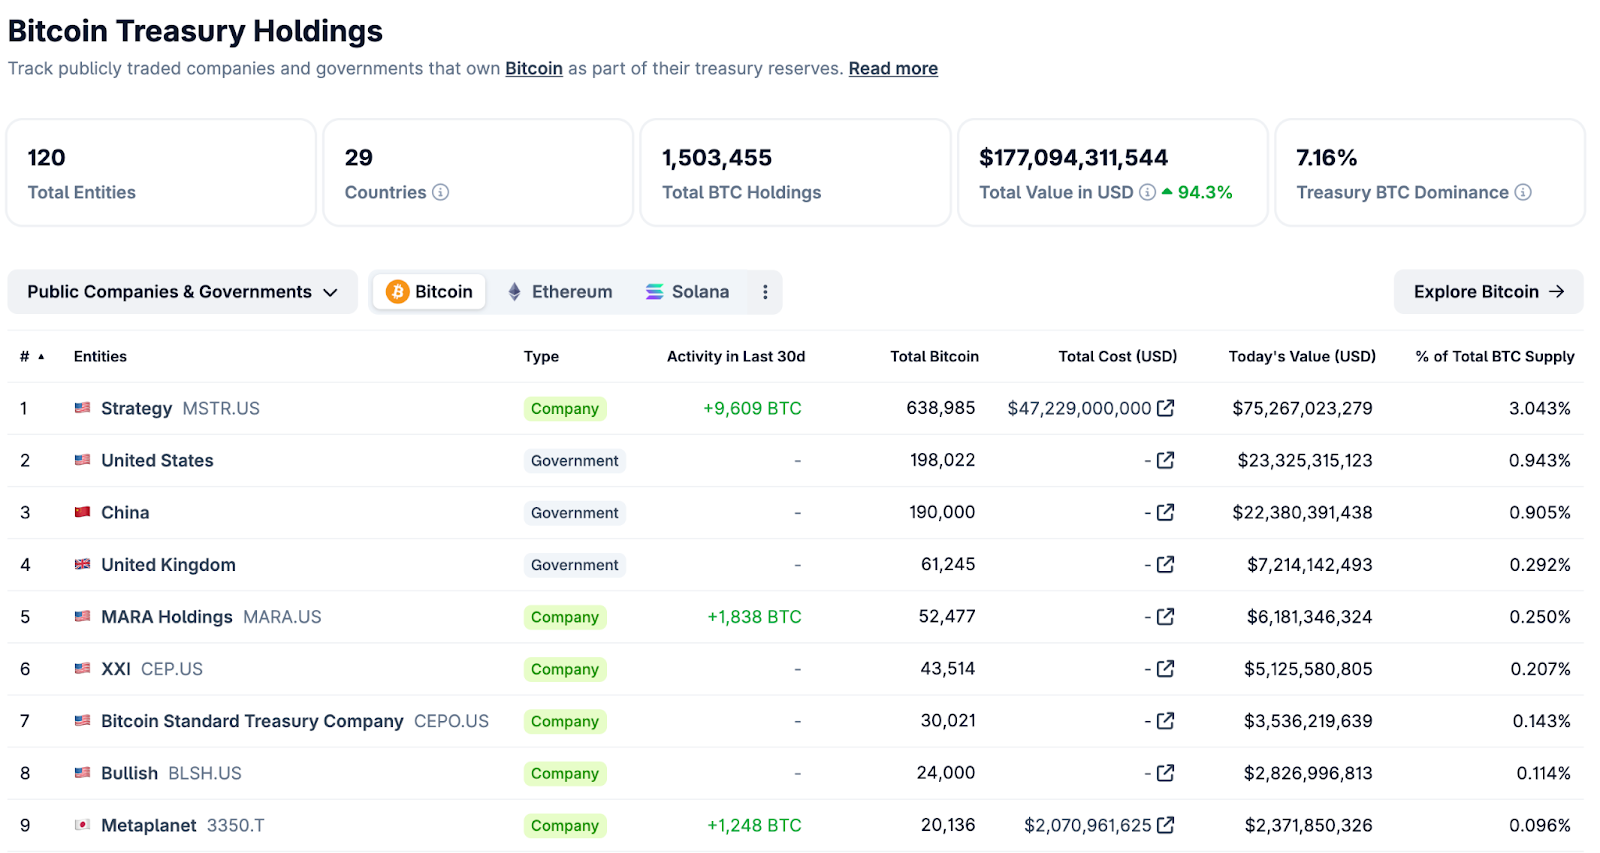Click the China flag icon

click(x=83, y=512)
